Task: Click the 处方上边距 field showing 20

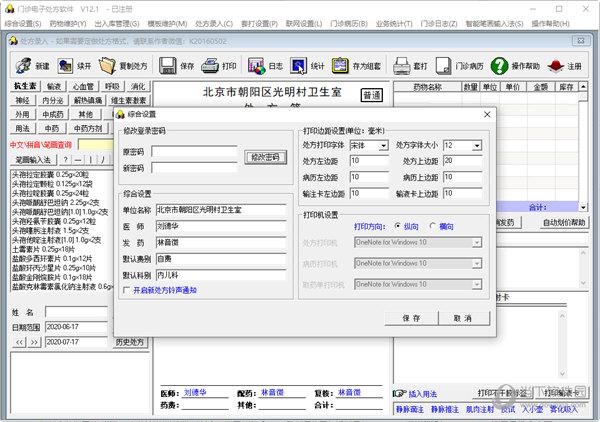Action: [x=463, y=161]
